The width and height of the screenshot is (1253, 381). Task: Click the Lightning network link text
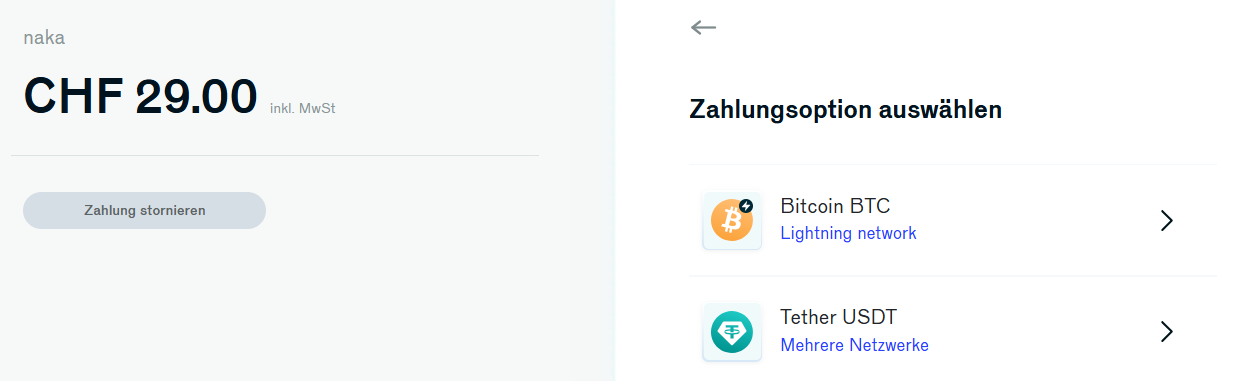pos(848,233)
